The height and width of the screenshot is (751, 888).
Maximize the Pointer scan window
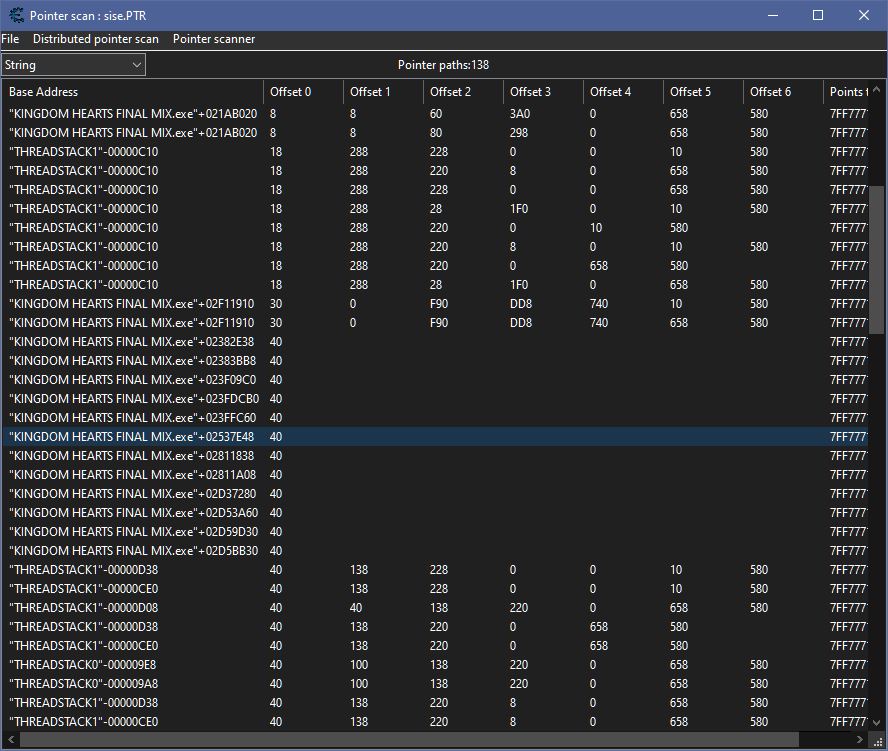coord(817,15)
